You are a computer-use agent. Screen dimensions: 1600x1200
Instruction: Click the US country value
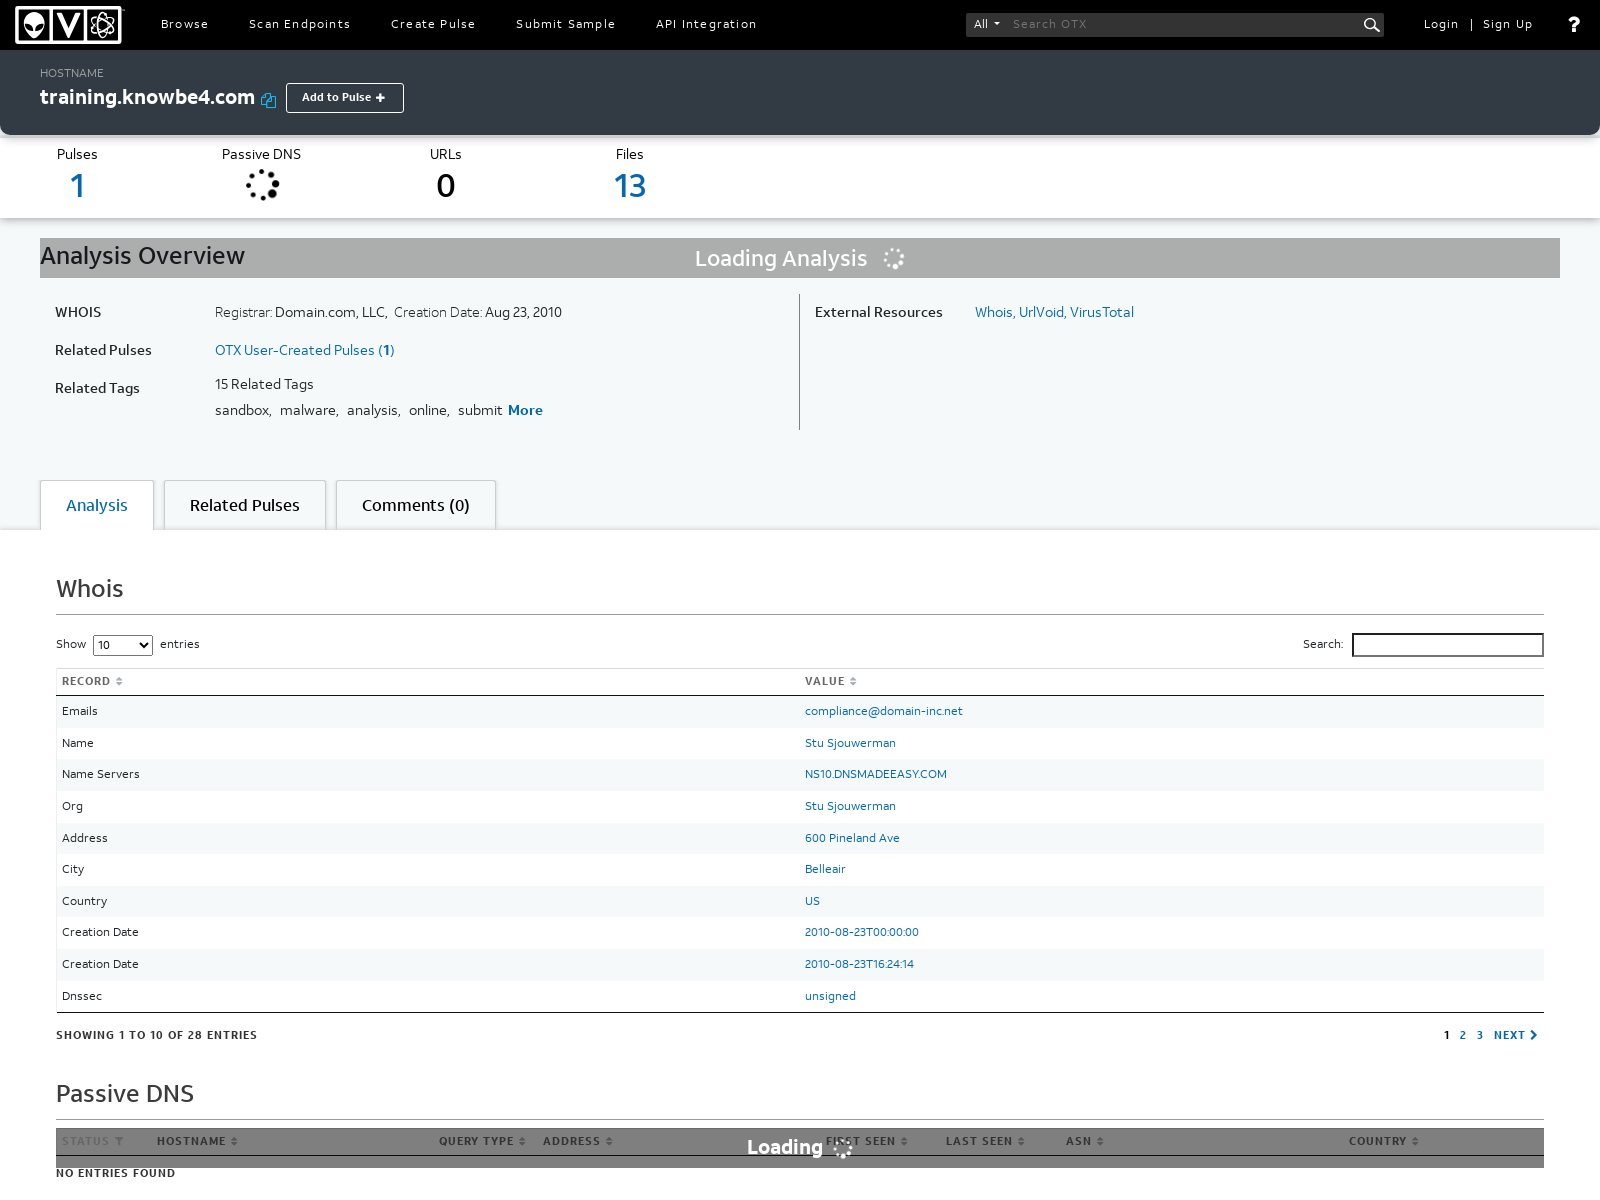coord(812,902)
